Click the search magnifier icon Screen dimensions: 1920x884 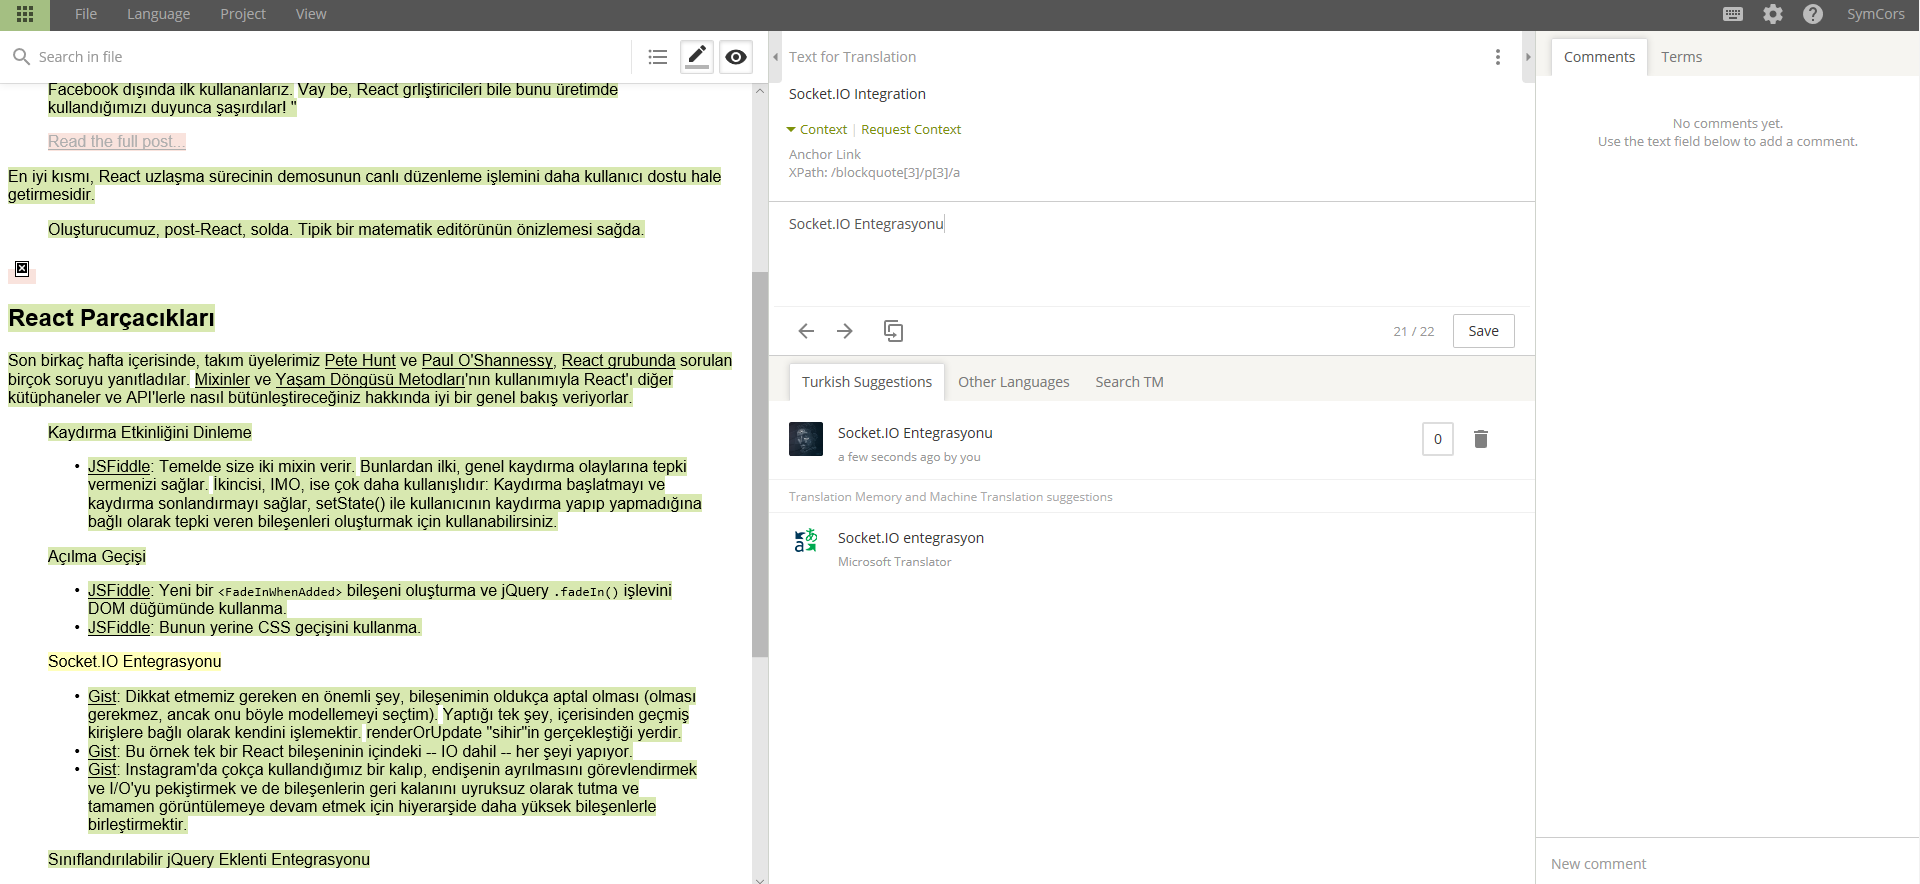(21, 57)
